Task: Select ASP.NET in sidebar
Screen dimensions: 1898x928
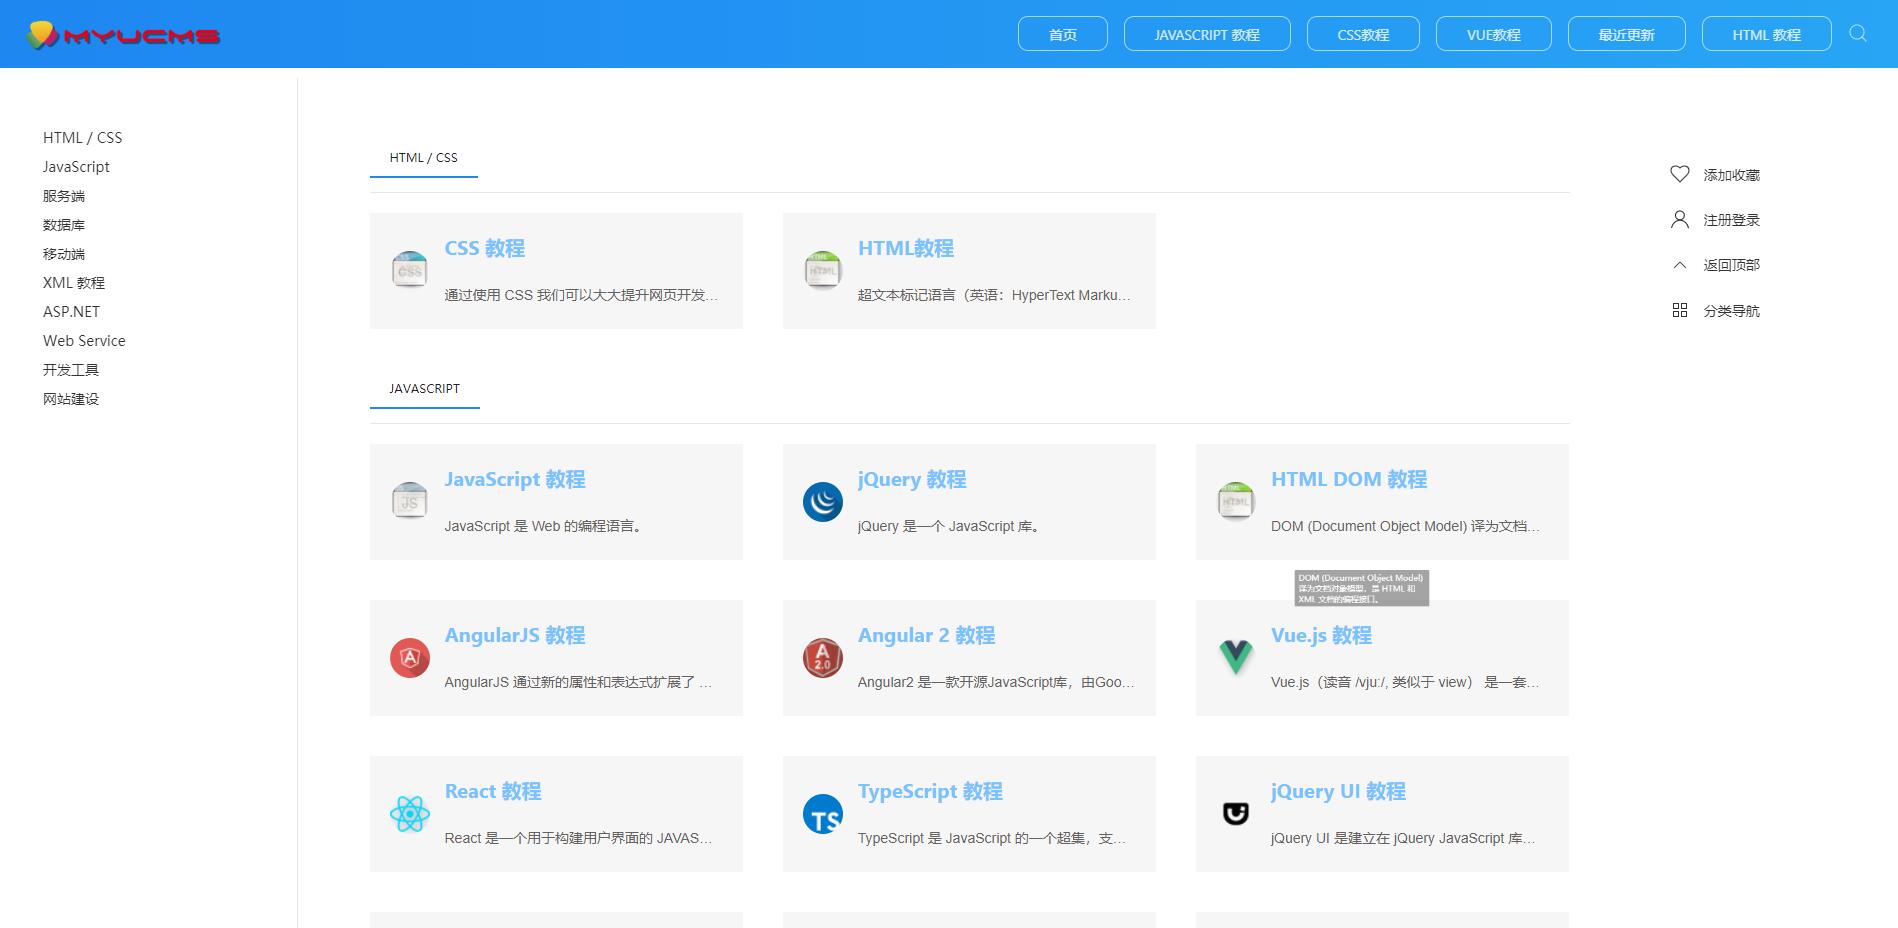Action: pos(72,312)
